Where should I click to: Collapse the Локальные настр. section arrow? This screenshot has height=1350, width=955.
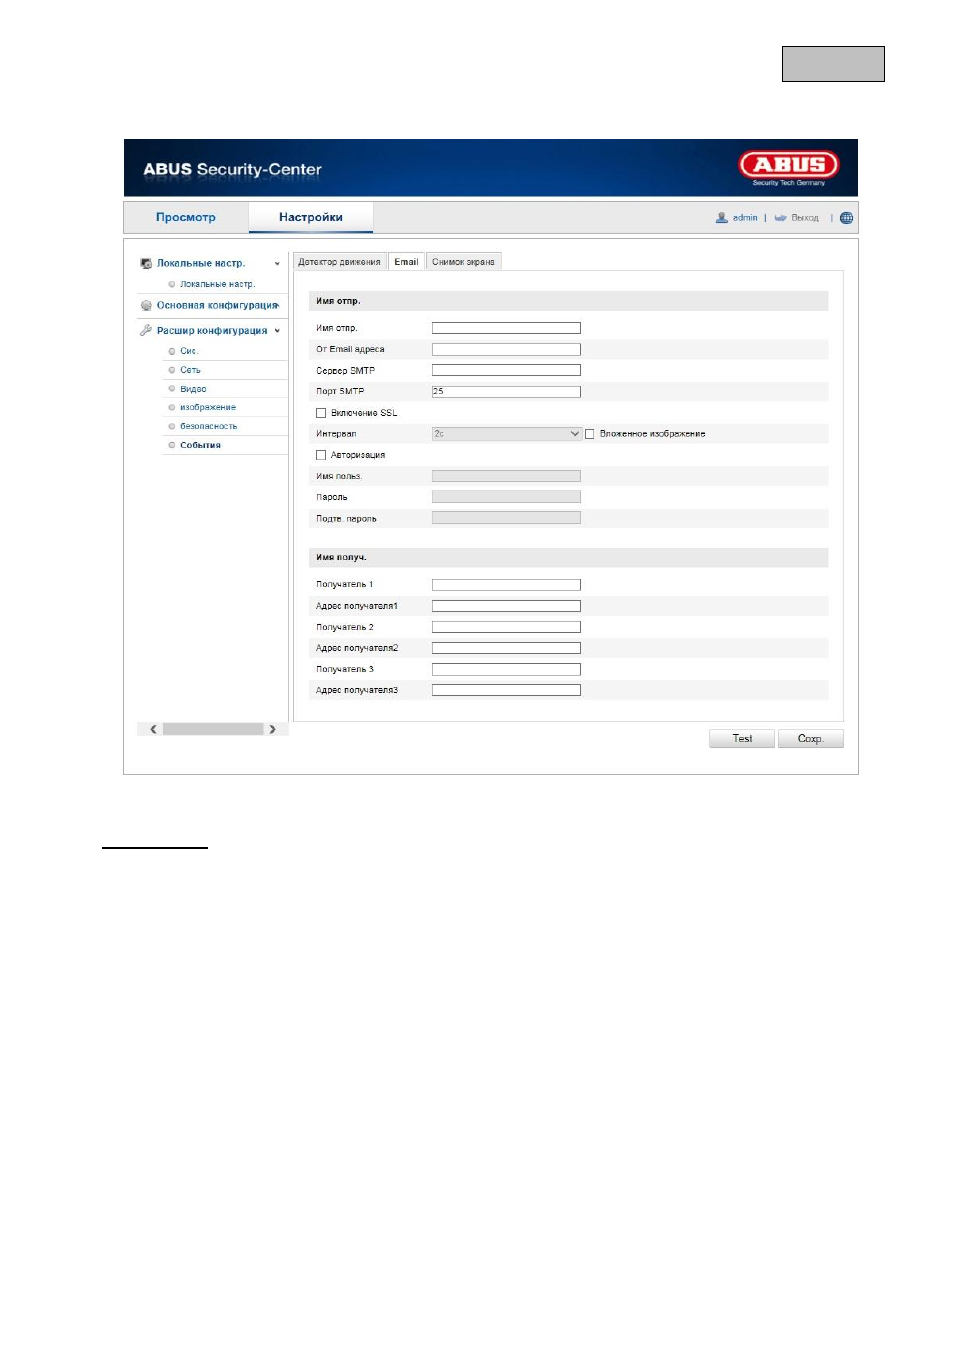pyautogui.click(x=277, y=264)
